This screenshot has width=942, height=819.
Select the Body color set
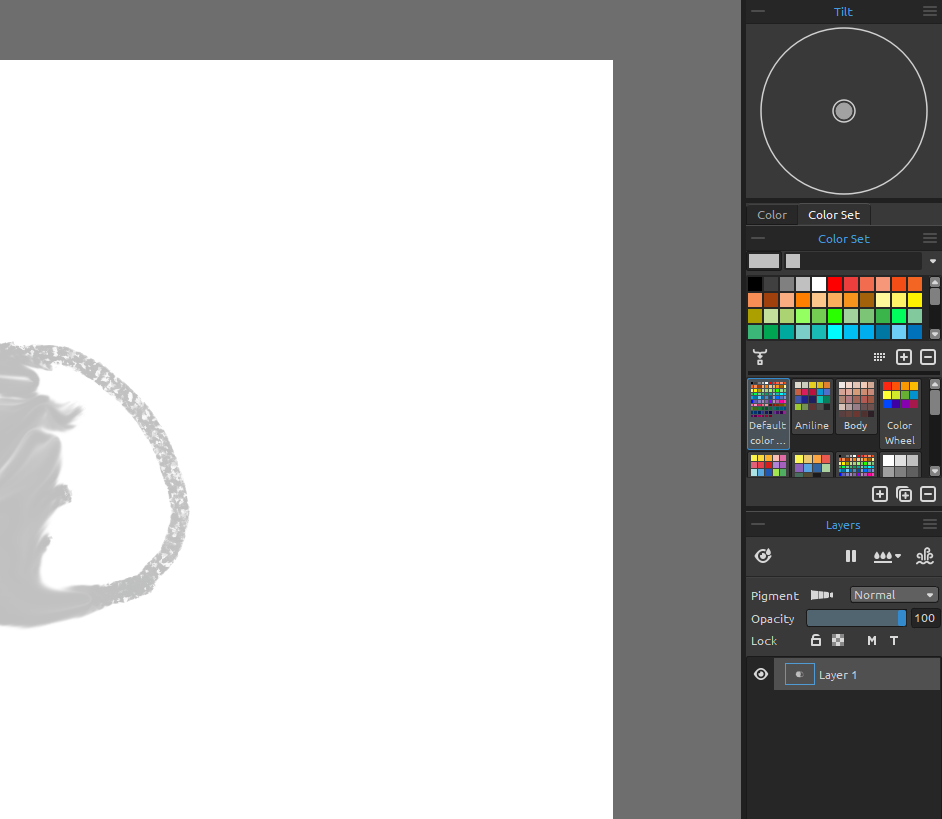click(856, 406)
